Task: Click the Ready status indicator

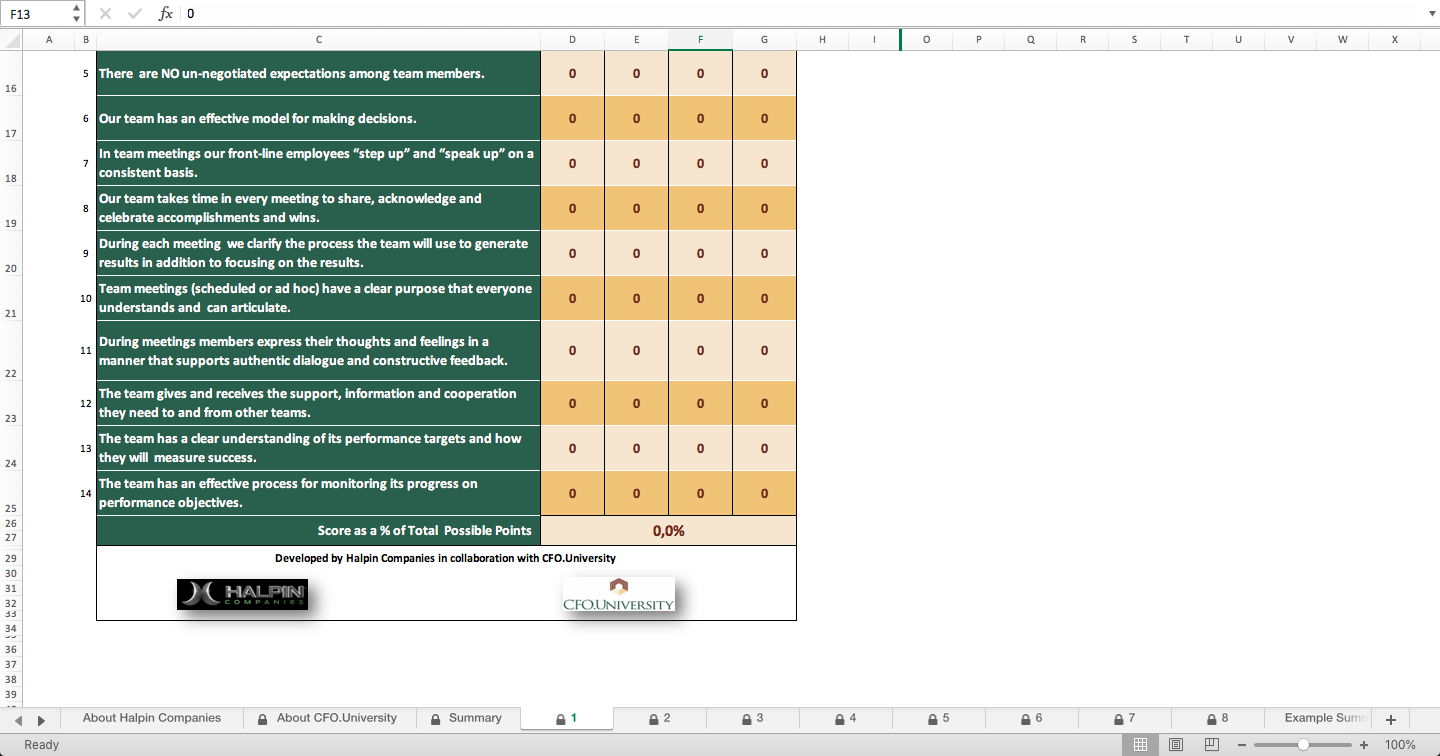Action: 41,745
